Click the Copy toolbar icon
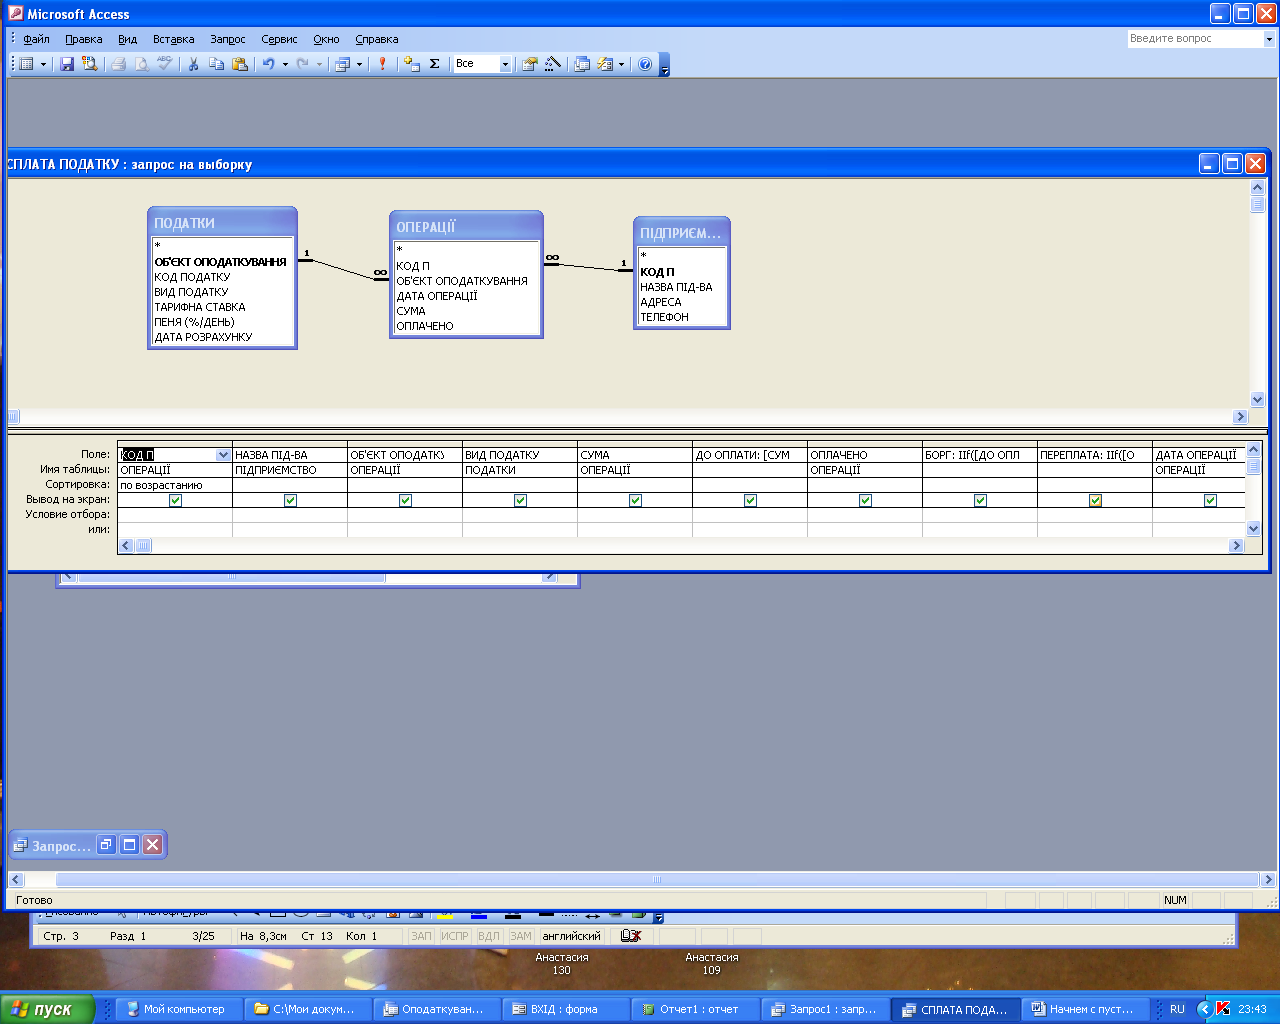 216,64
